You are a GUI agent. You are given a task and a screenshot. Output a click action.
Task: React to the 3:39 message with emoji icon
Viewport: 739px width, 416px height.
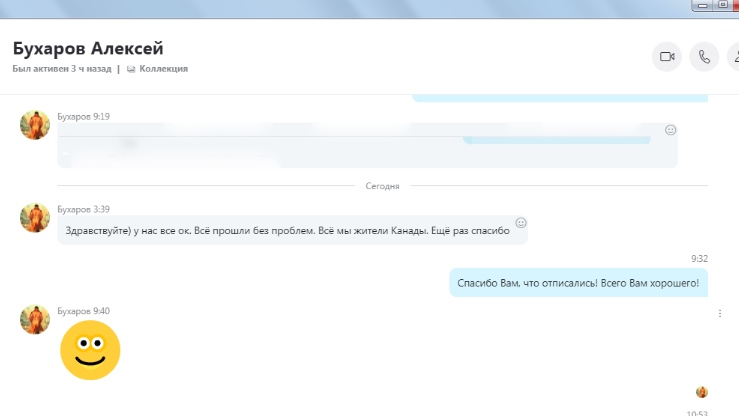[x=521, y=222]
